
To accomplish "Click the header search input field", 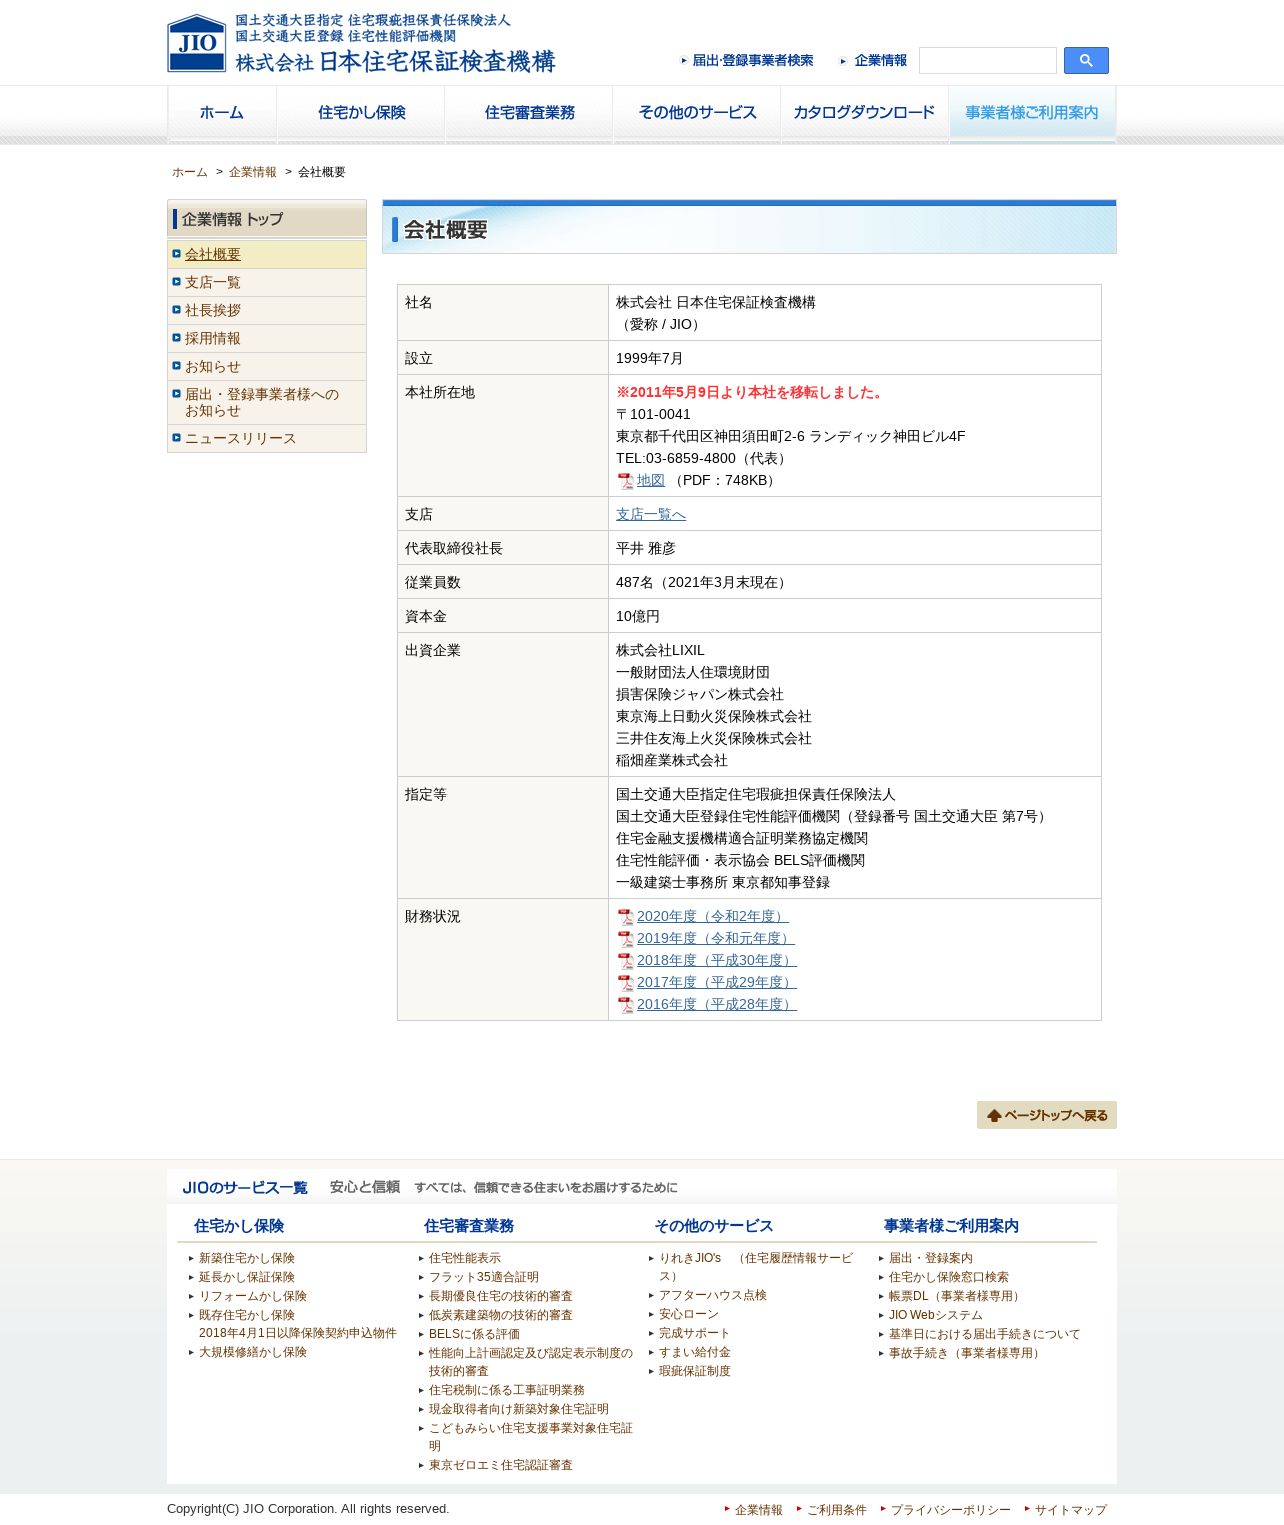I will tap(988, 61).
